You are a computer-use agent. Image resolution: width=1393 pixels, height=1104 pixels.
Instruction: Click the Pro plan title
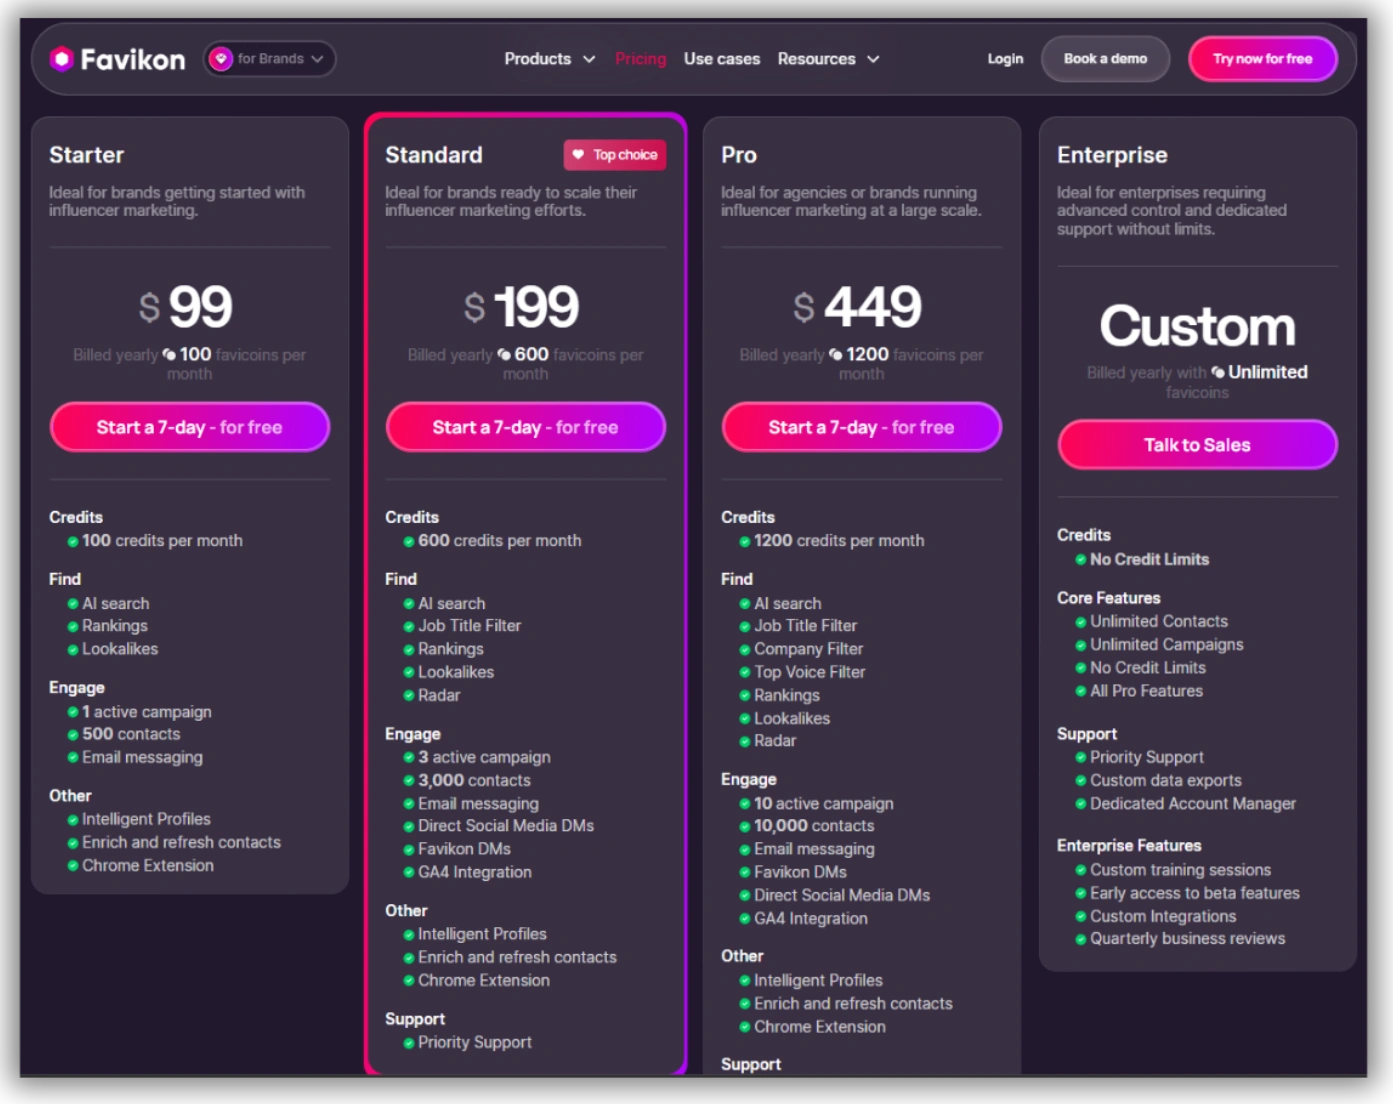click(x=739, y=155)
